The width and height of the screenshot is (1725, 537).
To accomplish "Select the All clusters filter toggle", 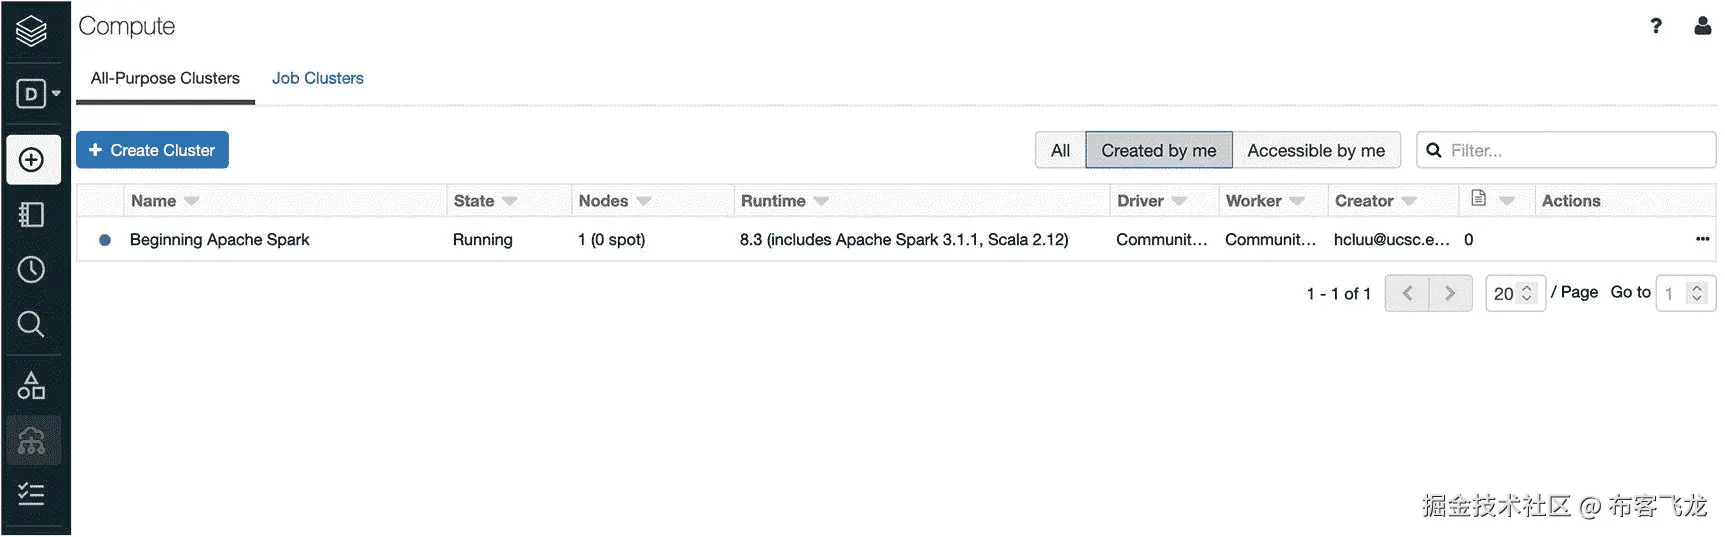I will [x=1060, y=150].
